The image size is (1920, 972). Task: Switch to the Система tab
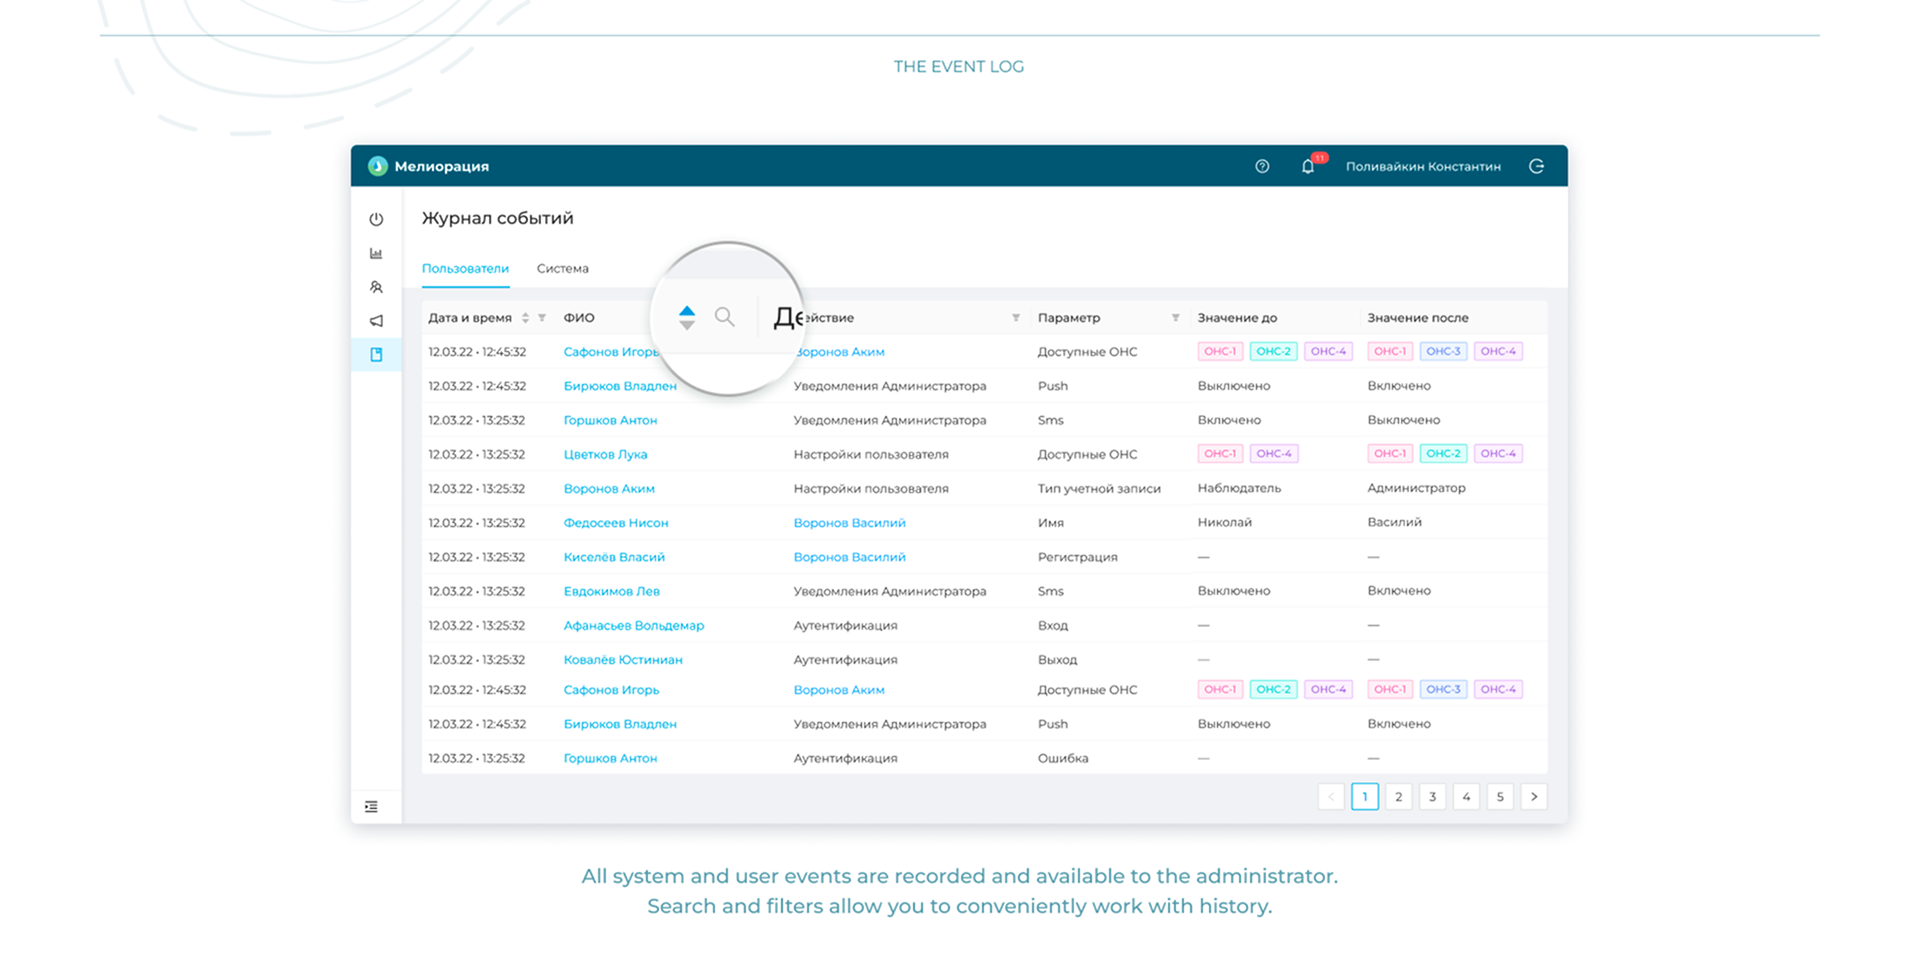[562, 268]
